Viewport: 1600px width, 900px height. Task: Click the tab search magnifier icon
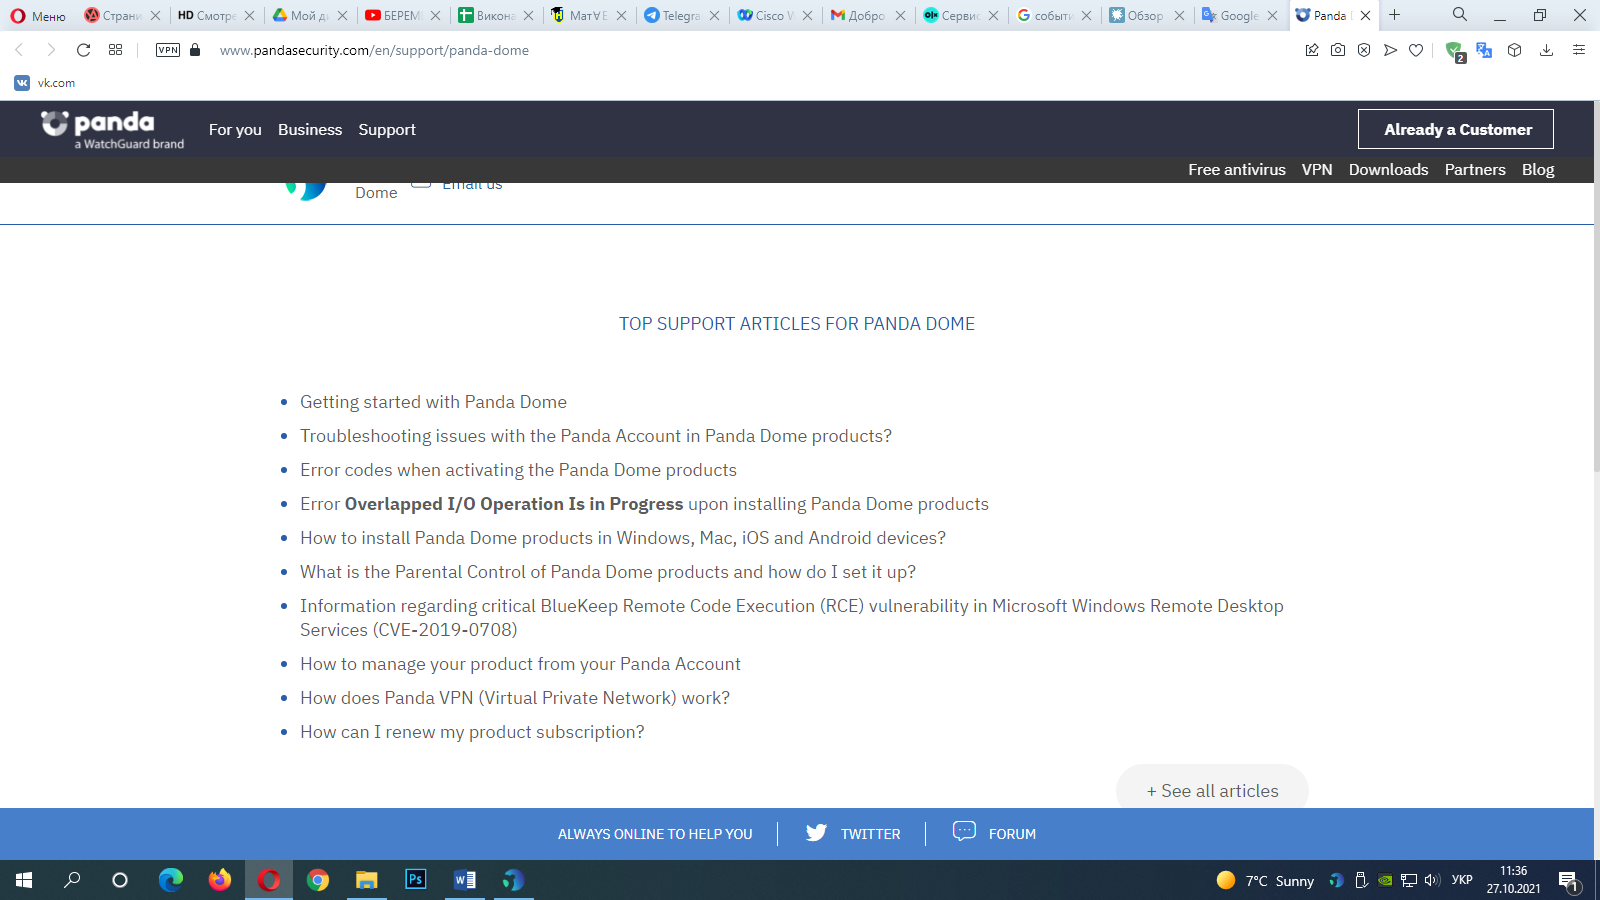(x=1460, y=15)
